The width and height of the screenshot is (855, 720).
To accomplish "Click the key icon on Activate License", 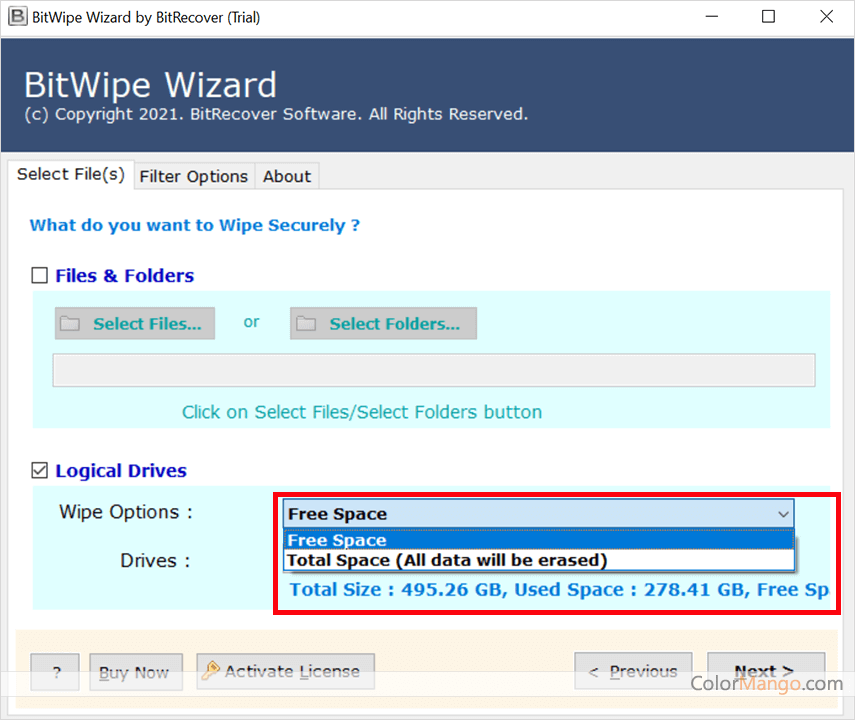I will pyautogui.click(x=210, y=670).
